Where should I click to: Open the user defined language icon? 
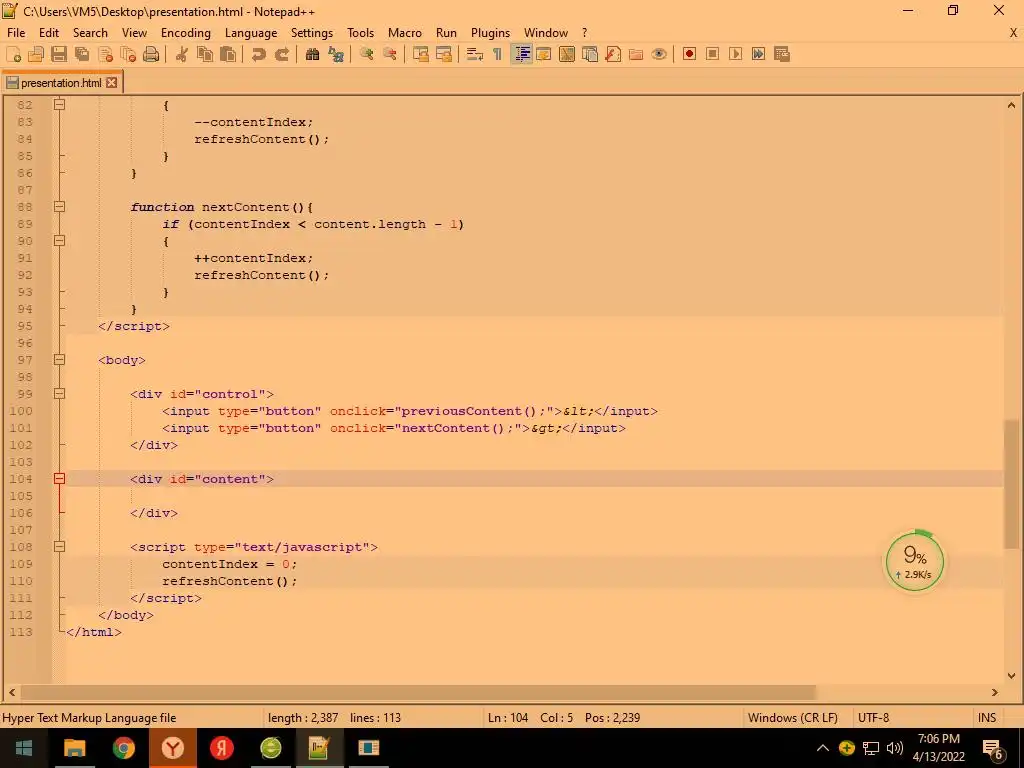(543, 54)
